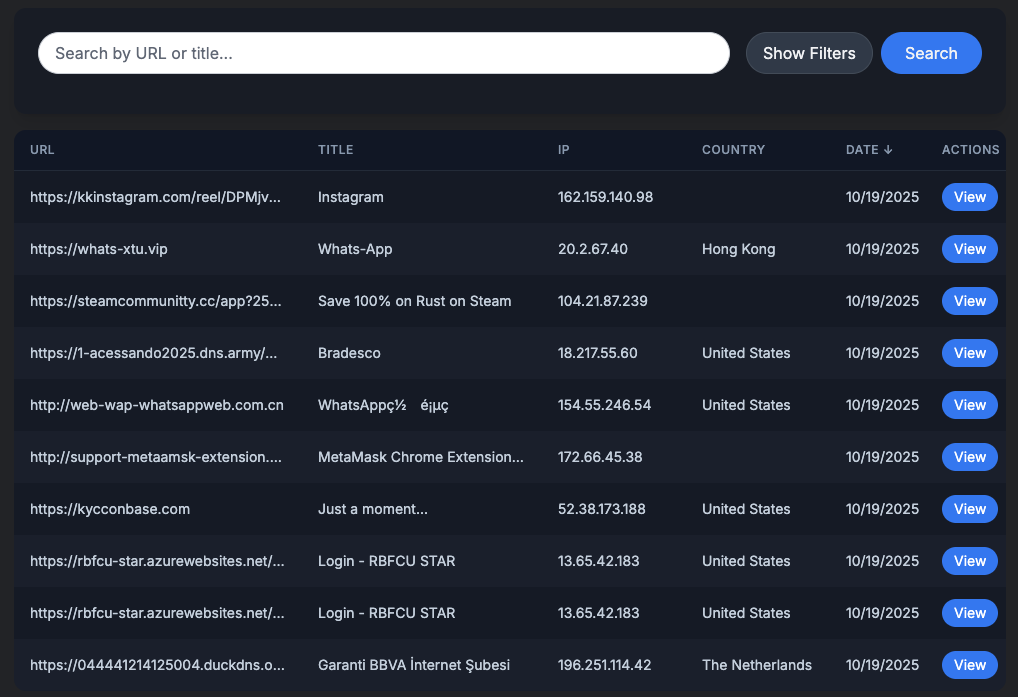This screenshot has height=697, width=1018.
Task: Sort table by the Date column header
Action: click(x=868, y=150)
